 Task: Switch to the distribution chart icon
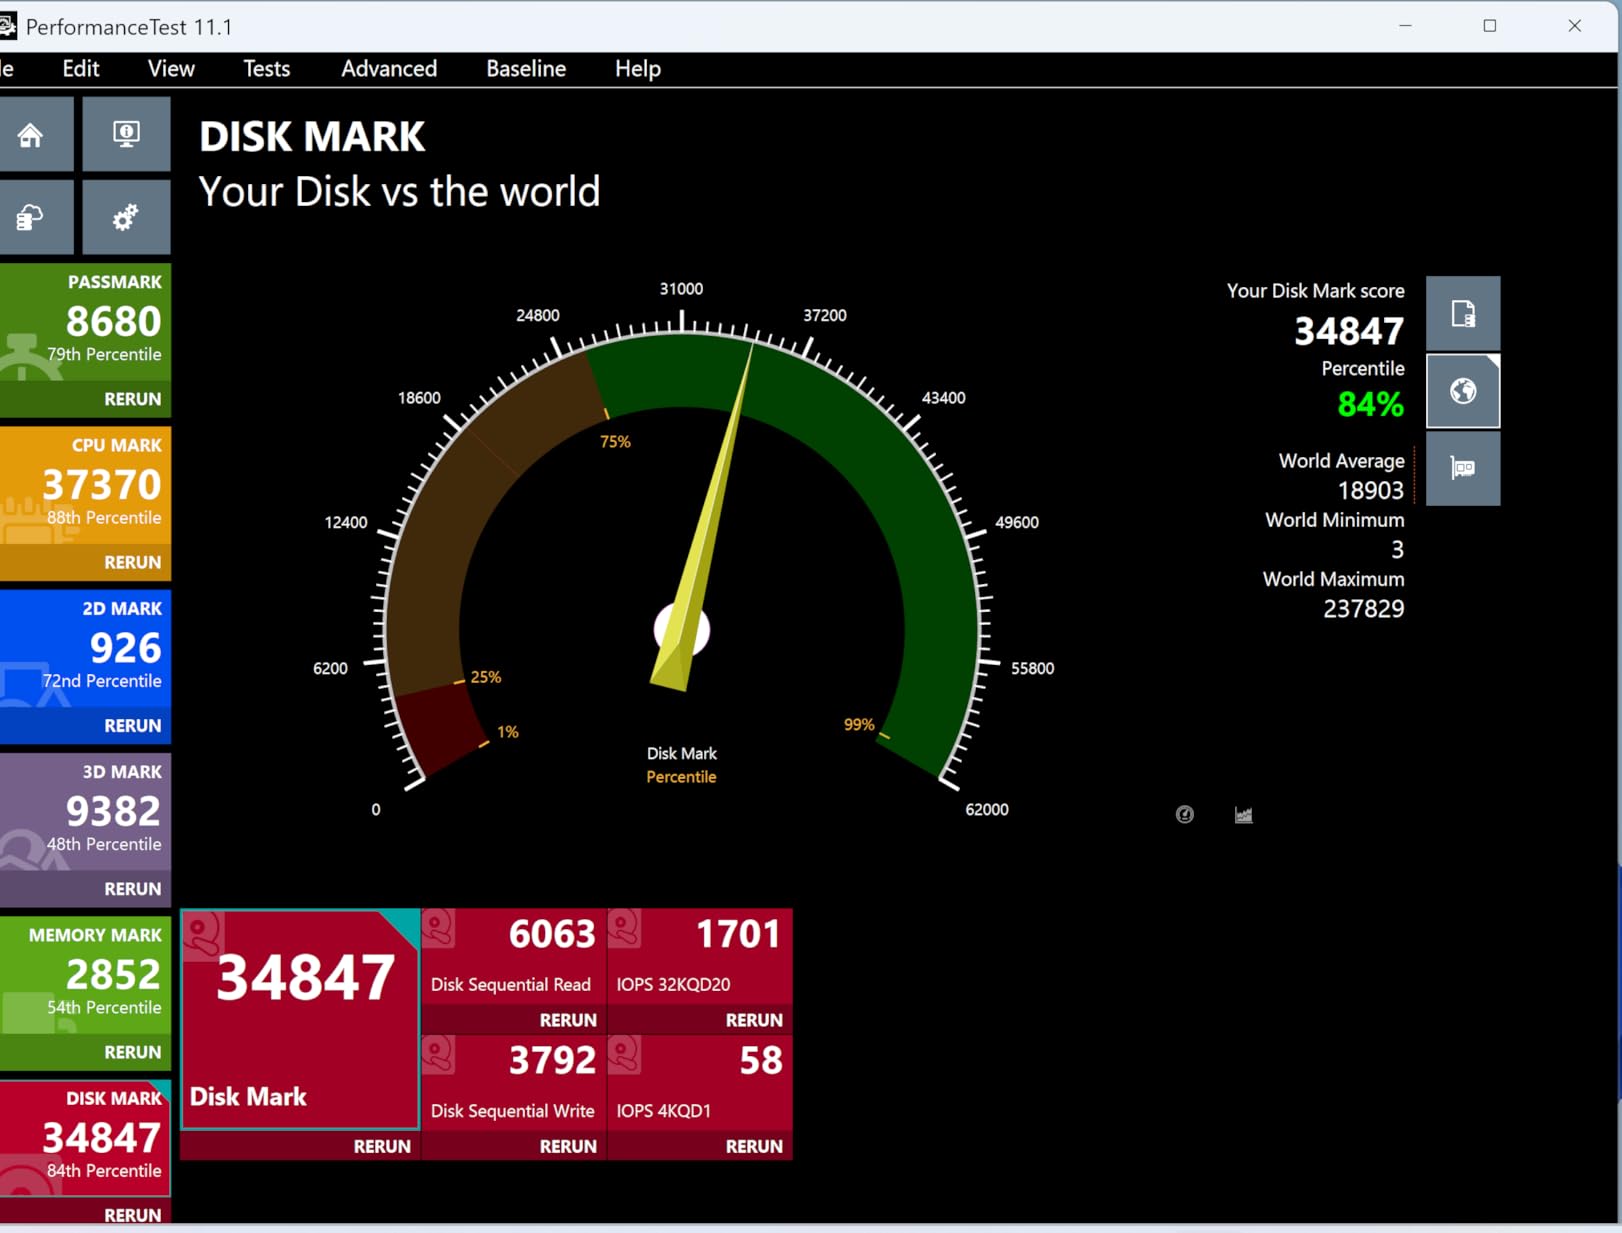(1243, 815)
